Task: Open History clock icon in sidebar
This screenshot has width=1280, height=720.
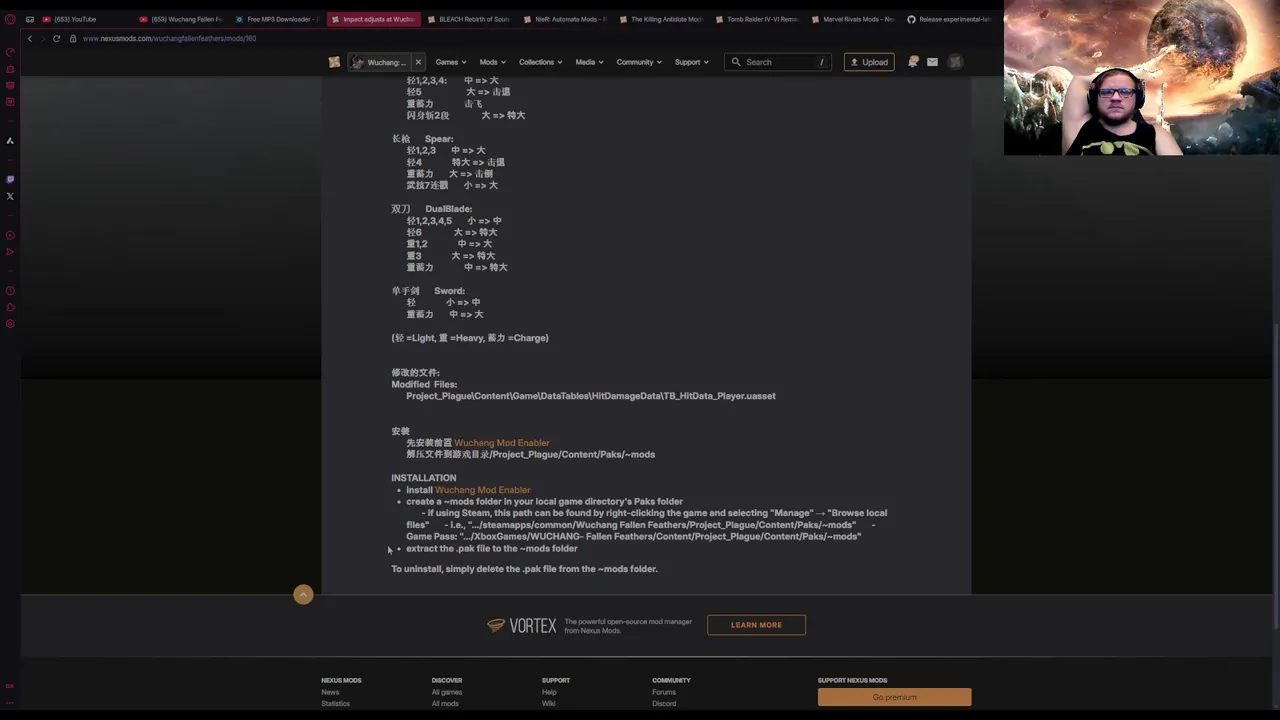Action: click(10, 291)
